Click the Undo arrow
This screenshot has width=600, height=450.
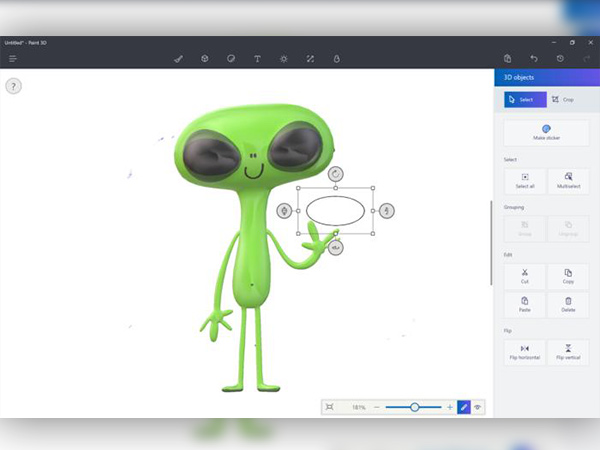point(534,59)
